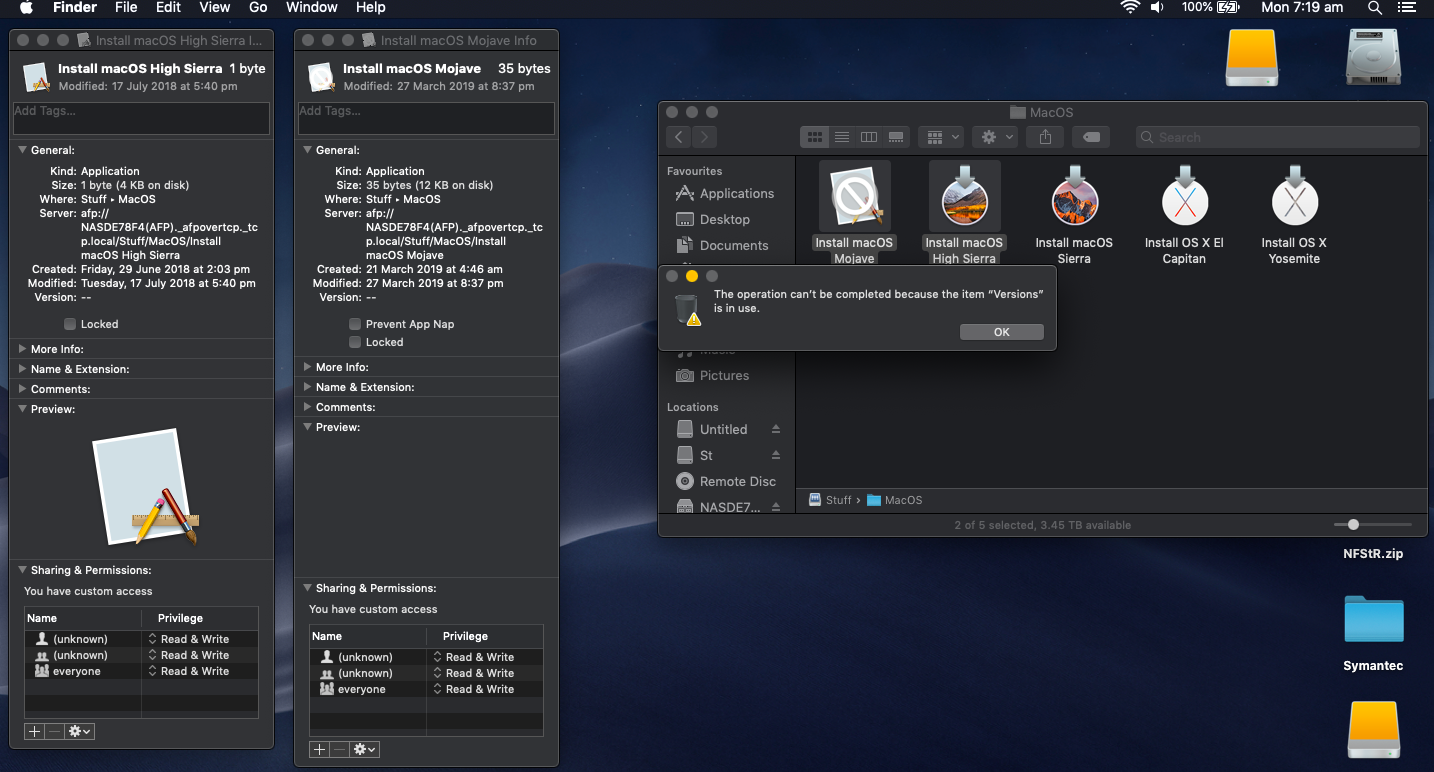
Task: Open the View menu
Action: pos(214,7)
